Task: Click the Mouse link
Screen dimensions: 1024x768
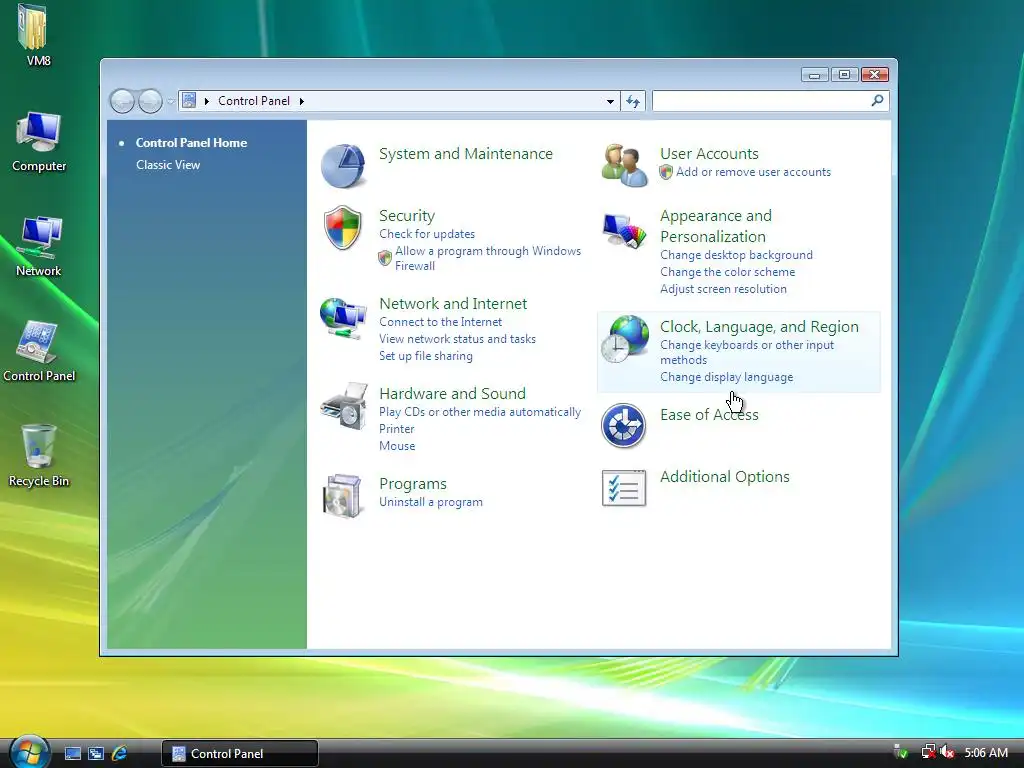Action: [397, 446]
